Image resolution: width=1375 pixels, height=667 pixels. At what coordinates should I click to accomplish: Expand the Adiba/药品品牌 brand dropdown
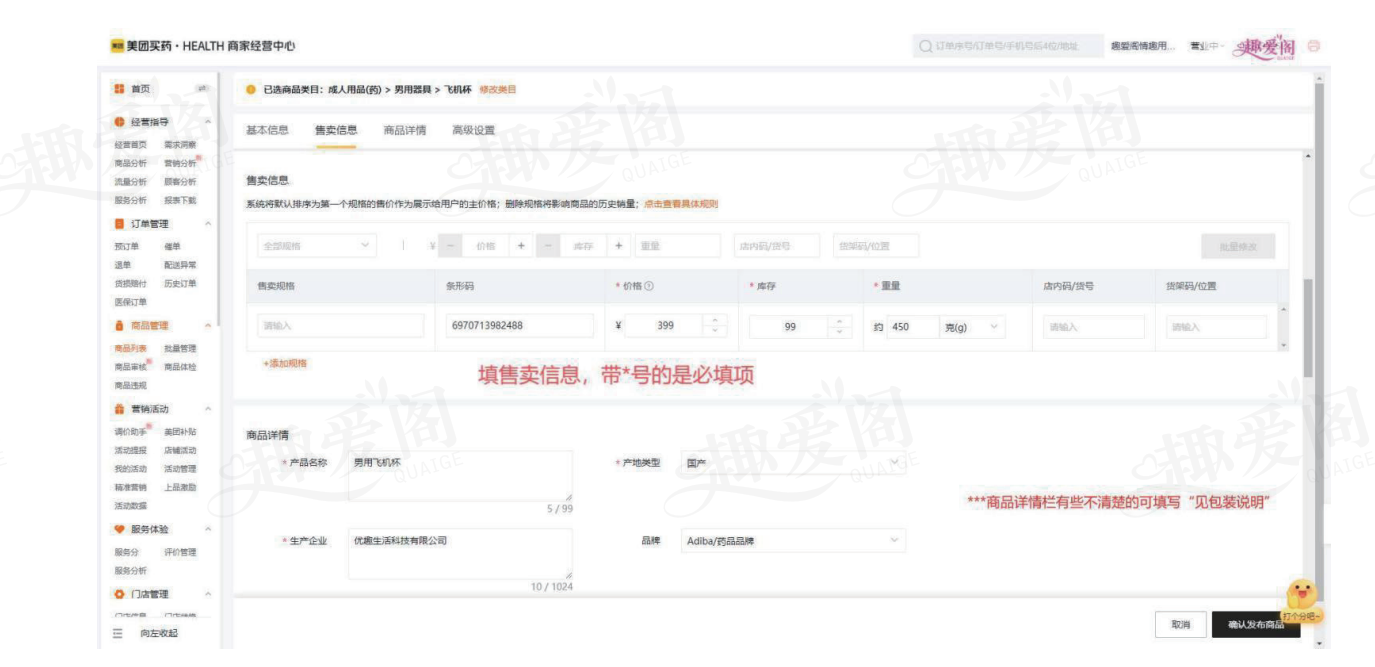[x=791, y=541]
